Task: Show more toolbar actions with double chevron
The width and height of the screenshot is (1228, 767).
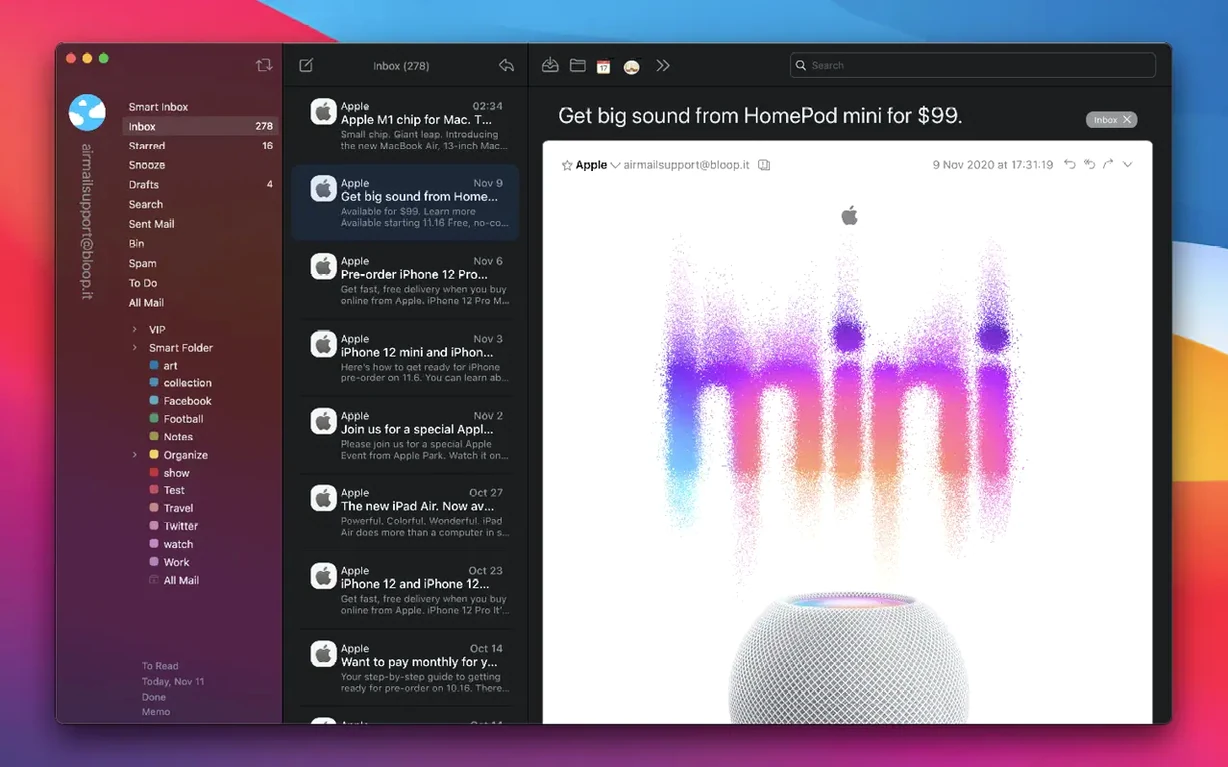Action: point(662,65)
